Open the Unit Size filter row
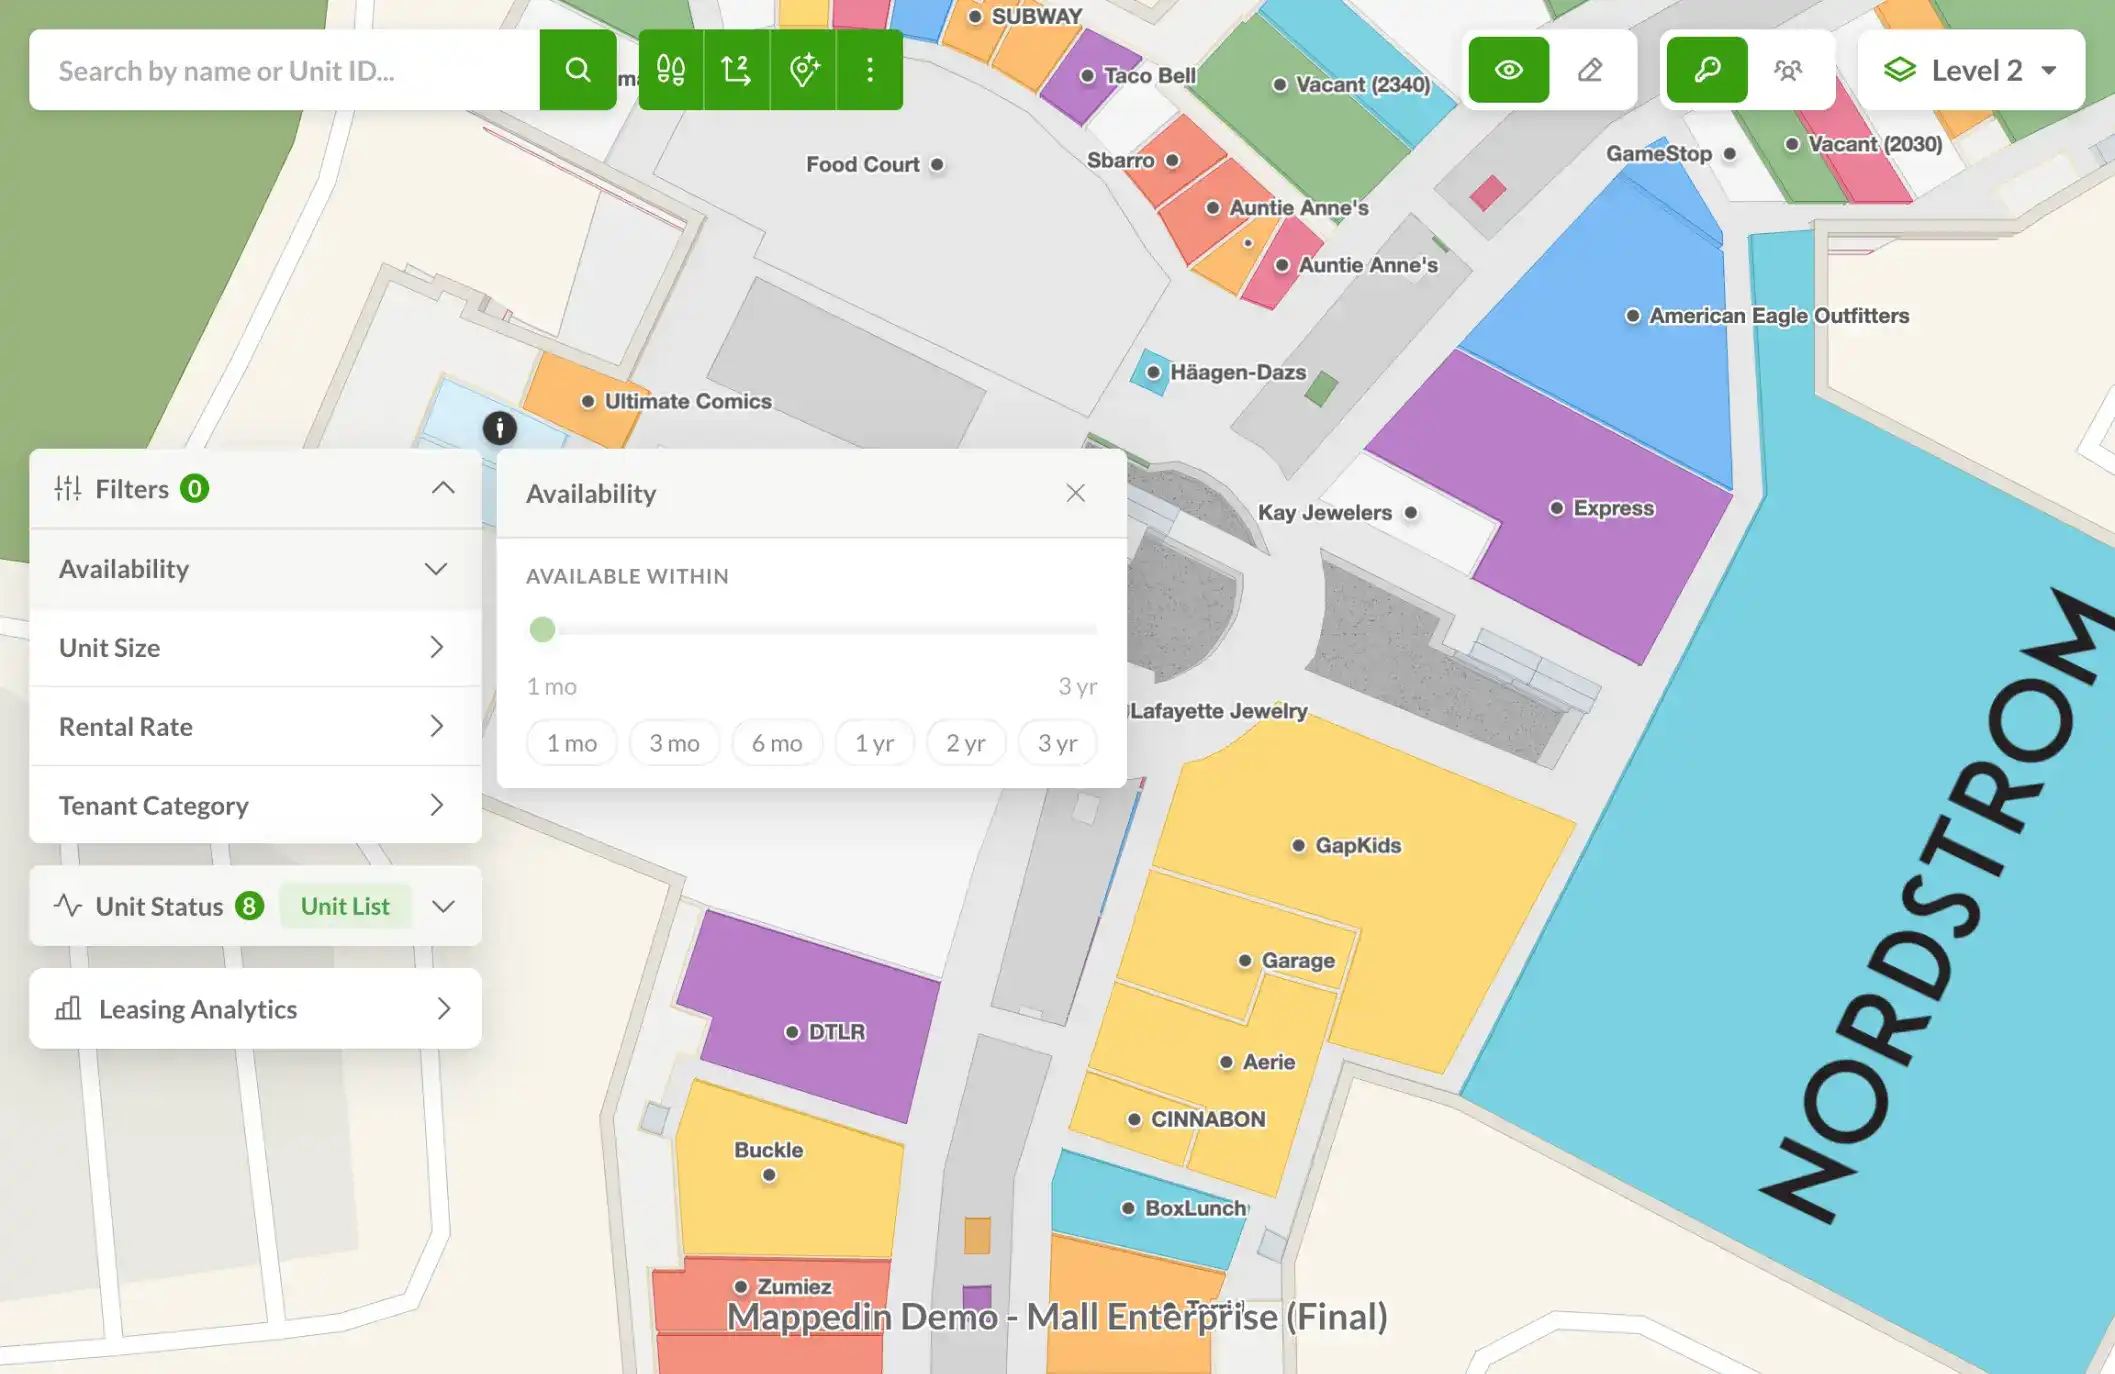 coord(255,647)
